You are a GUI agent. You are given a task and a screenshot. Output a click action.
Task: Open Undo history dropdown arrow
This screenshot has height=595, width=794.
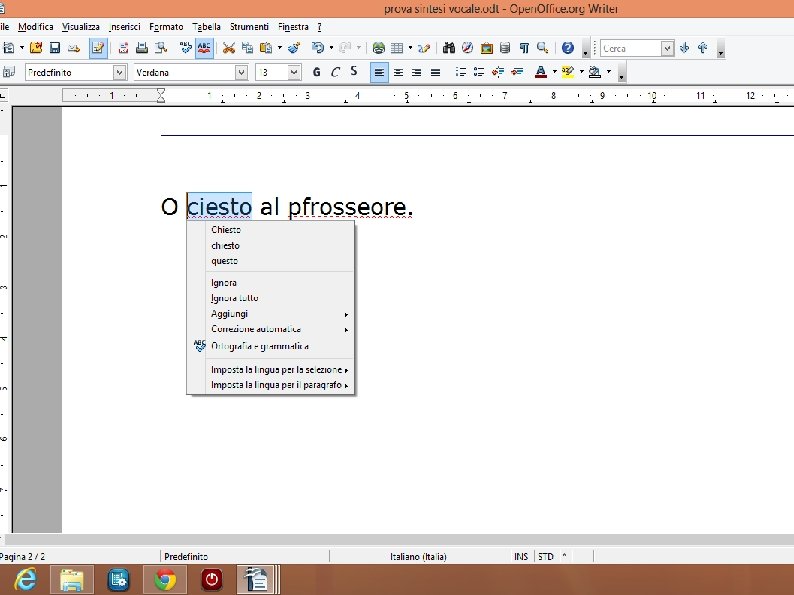pyautogui.click(x=331, y=48)
